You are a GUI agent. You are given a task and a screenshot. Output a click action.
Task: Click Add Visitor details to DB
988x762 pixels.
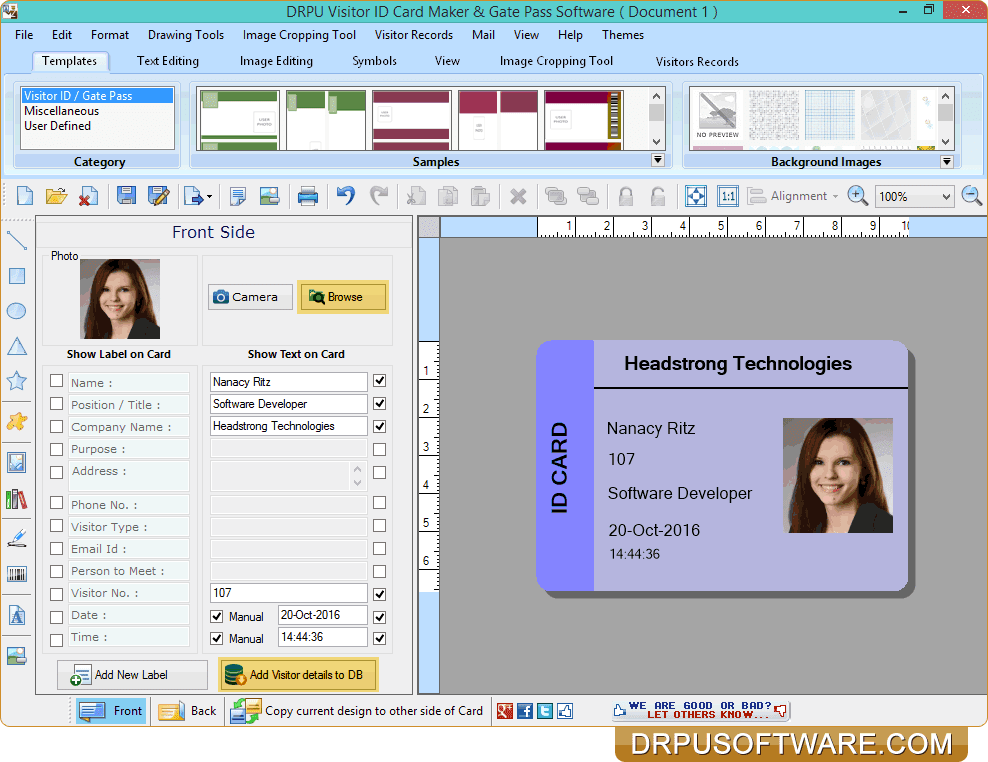(x=297, y=674)
